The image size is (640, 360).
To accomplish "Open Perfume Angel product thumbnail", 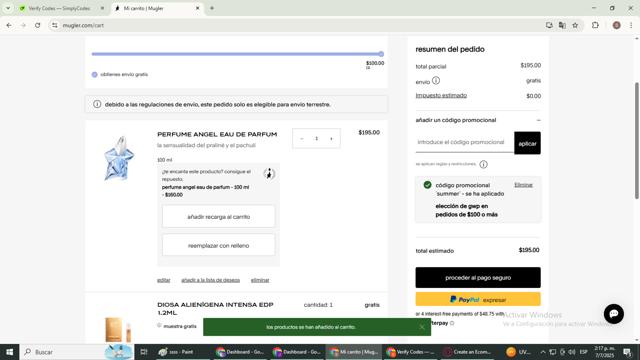I will click(x=119, y=158).
